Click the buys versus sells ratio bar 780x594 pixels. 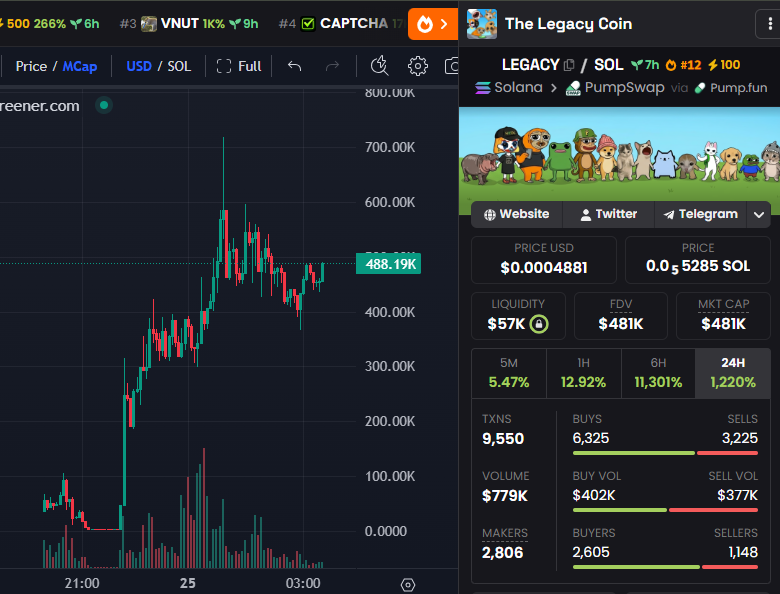pos(665,453)
